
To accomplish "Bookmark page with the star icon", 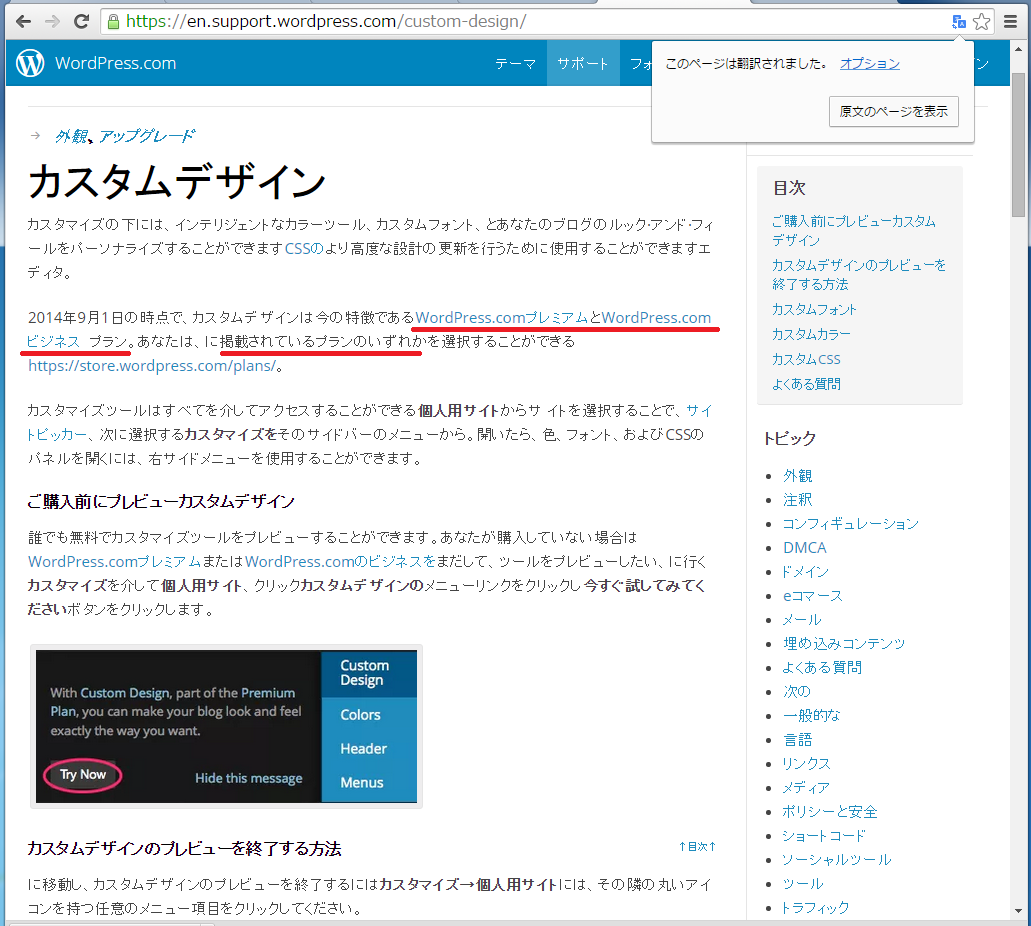I will pos(982,22).
